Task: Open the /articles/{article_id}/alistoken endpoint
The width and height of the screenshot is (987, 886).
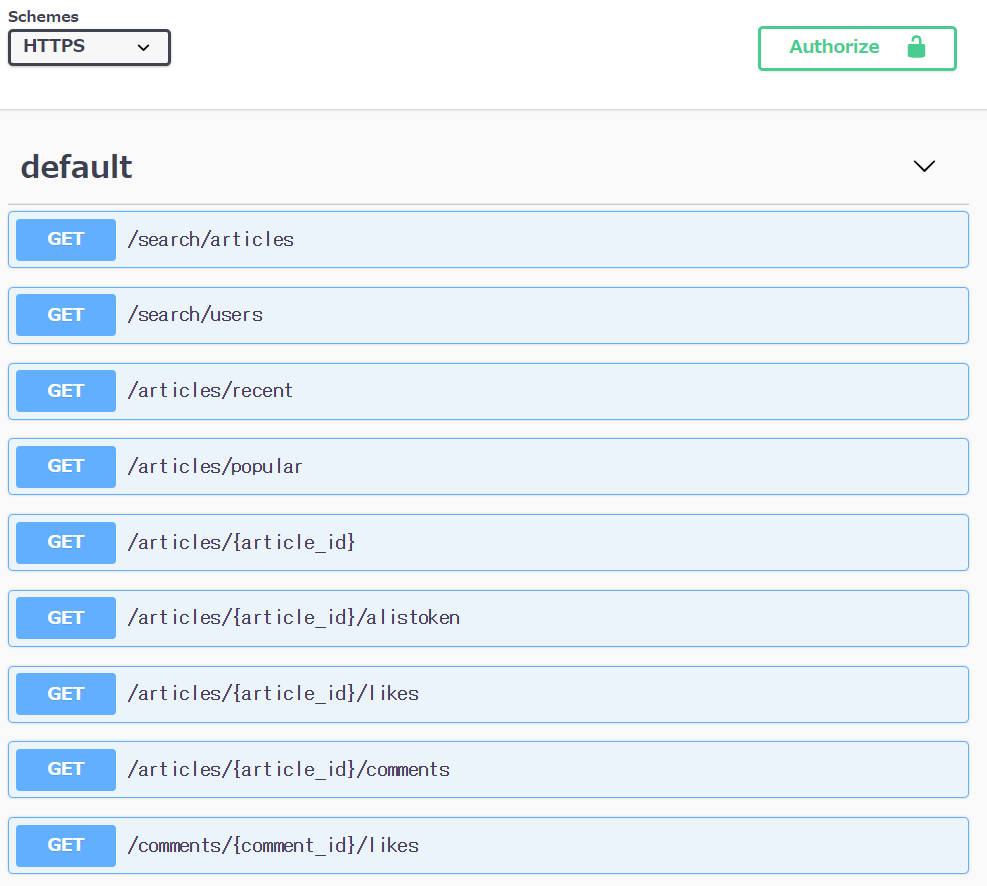Action: [294, 618]
